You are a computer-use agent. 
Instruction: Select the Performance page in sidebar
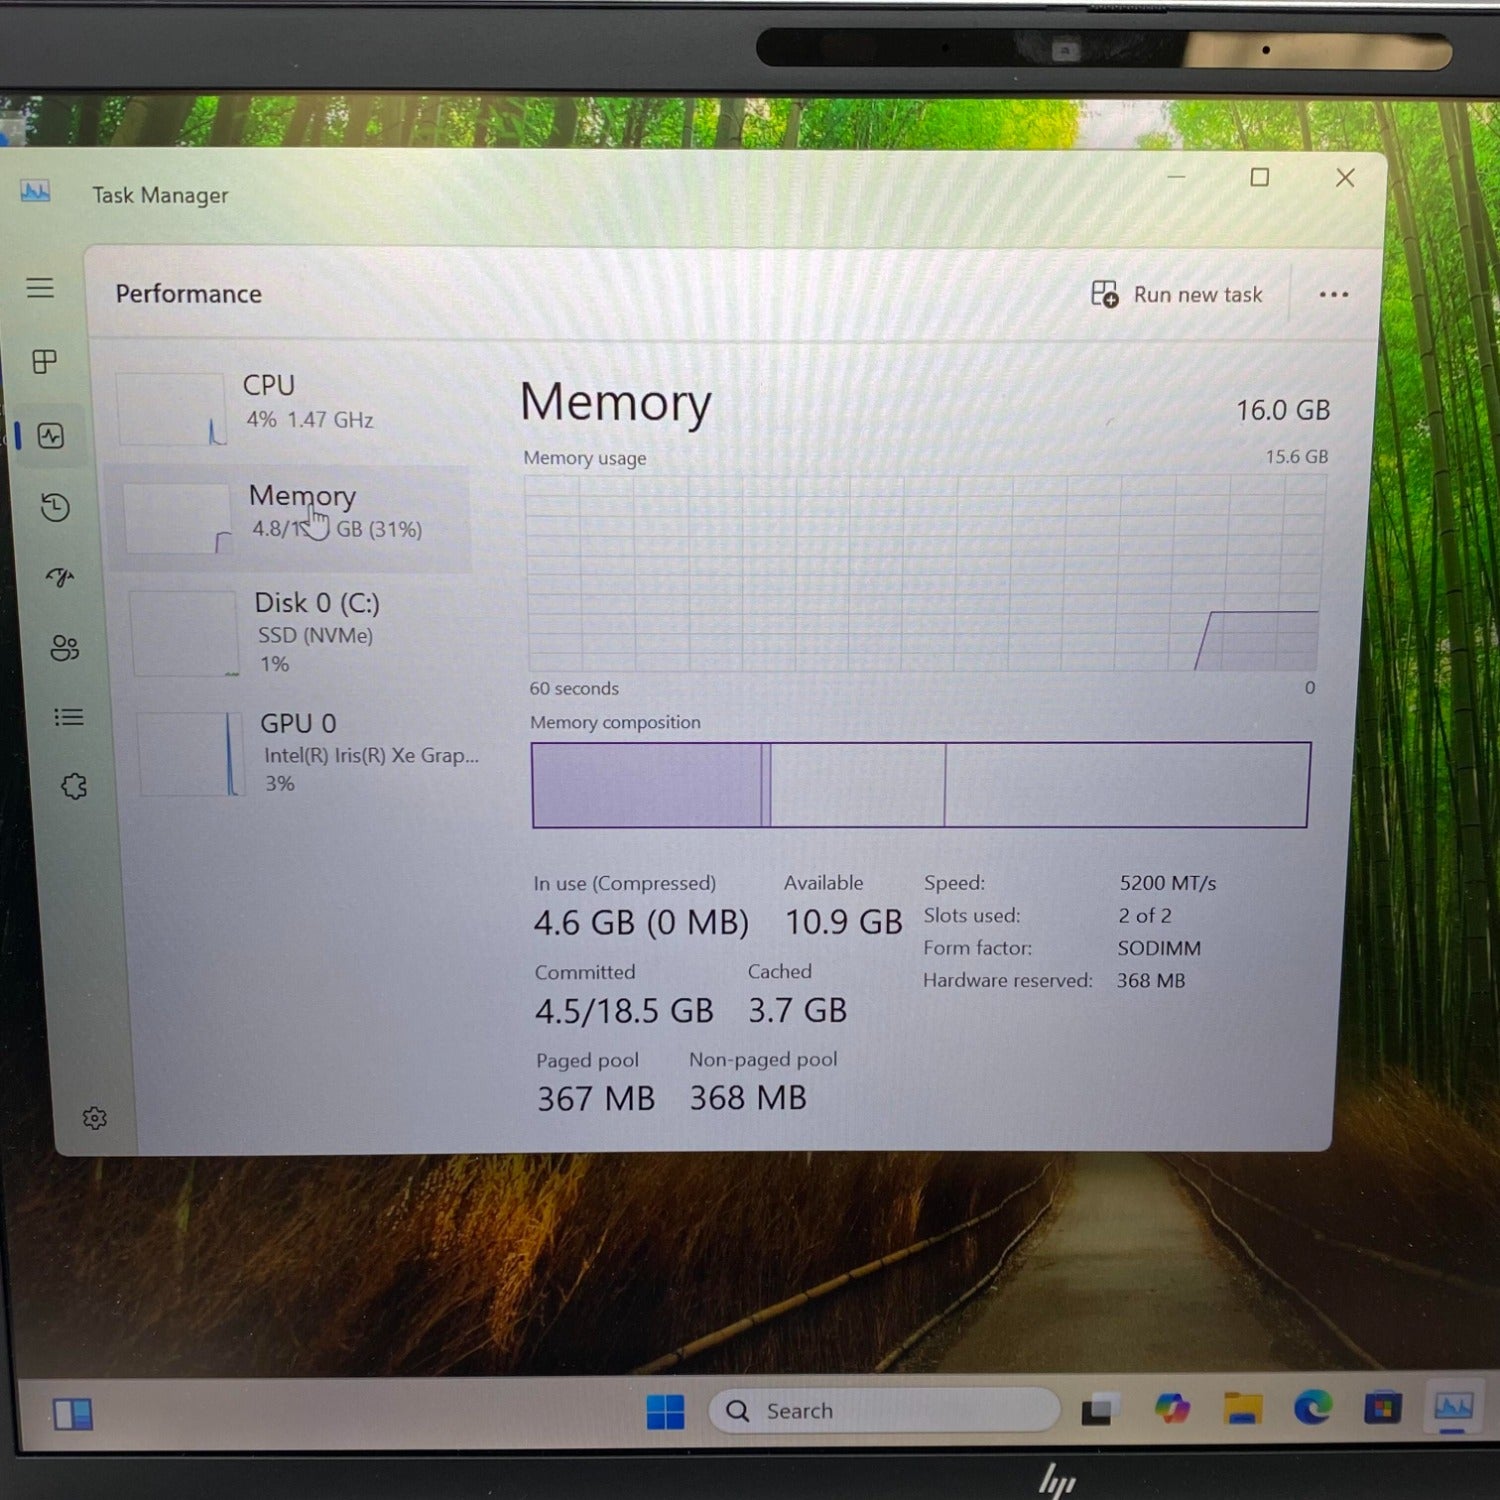(50, 436)
